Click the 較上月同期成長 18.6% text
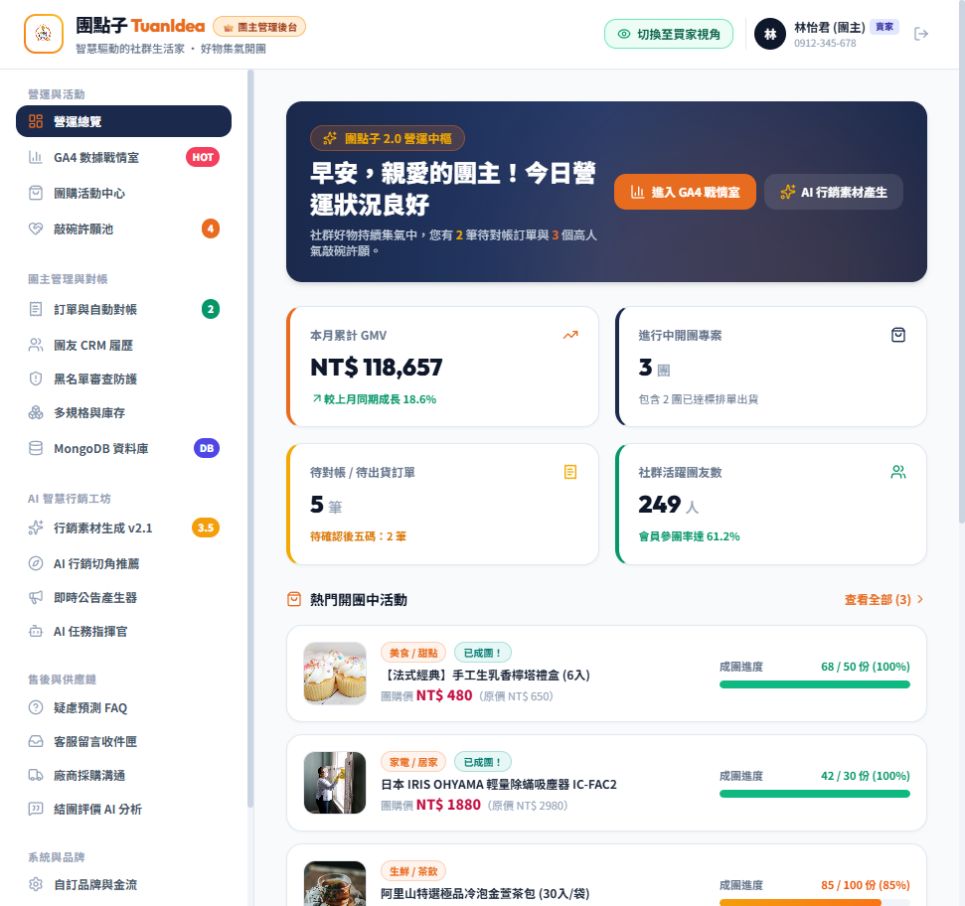 click(x=374, y=399)
